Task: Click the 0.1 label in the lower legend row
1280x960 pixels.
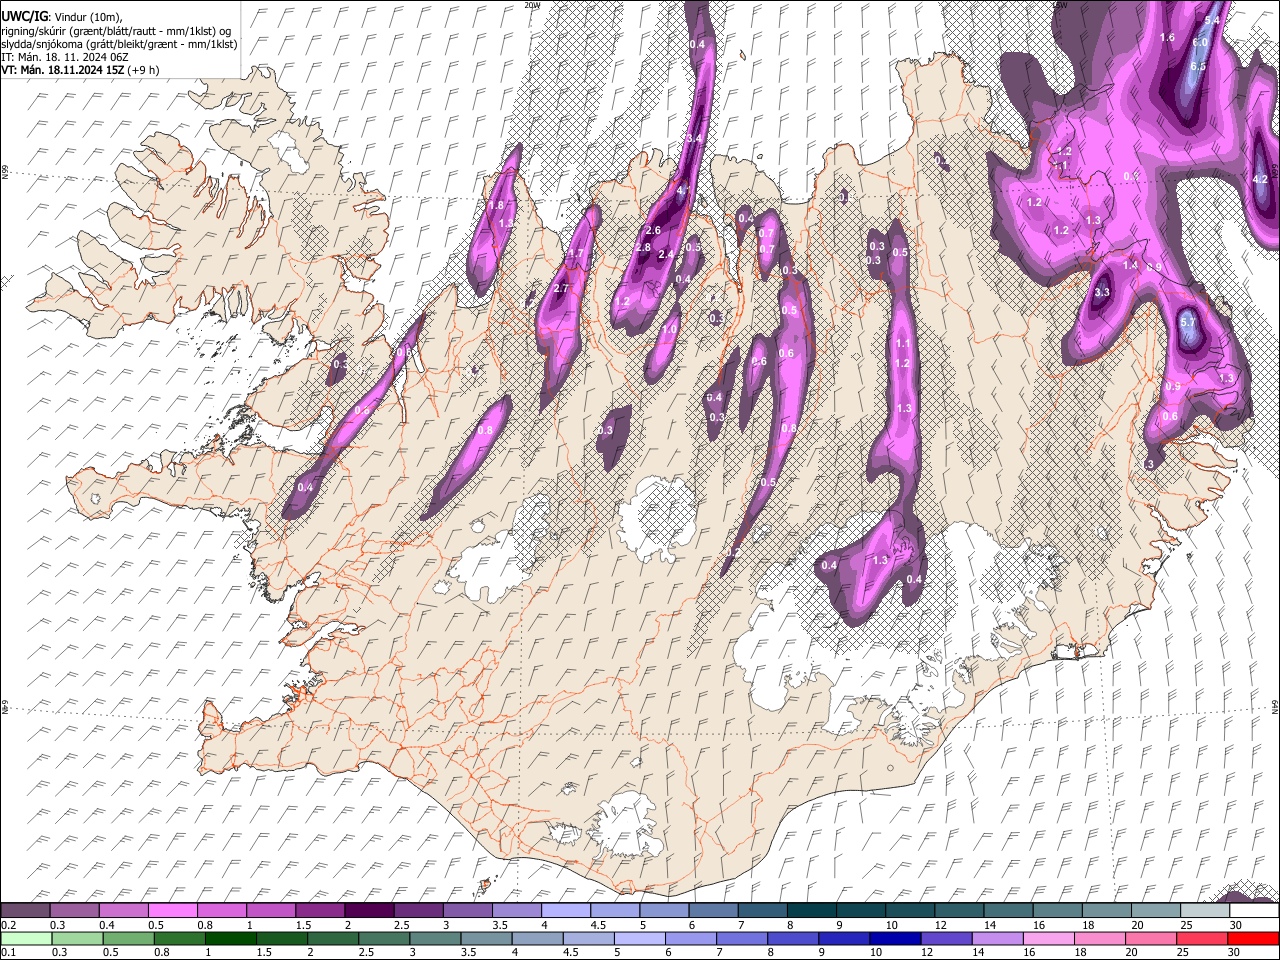Action: (x=8, y=952)
